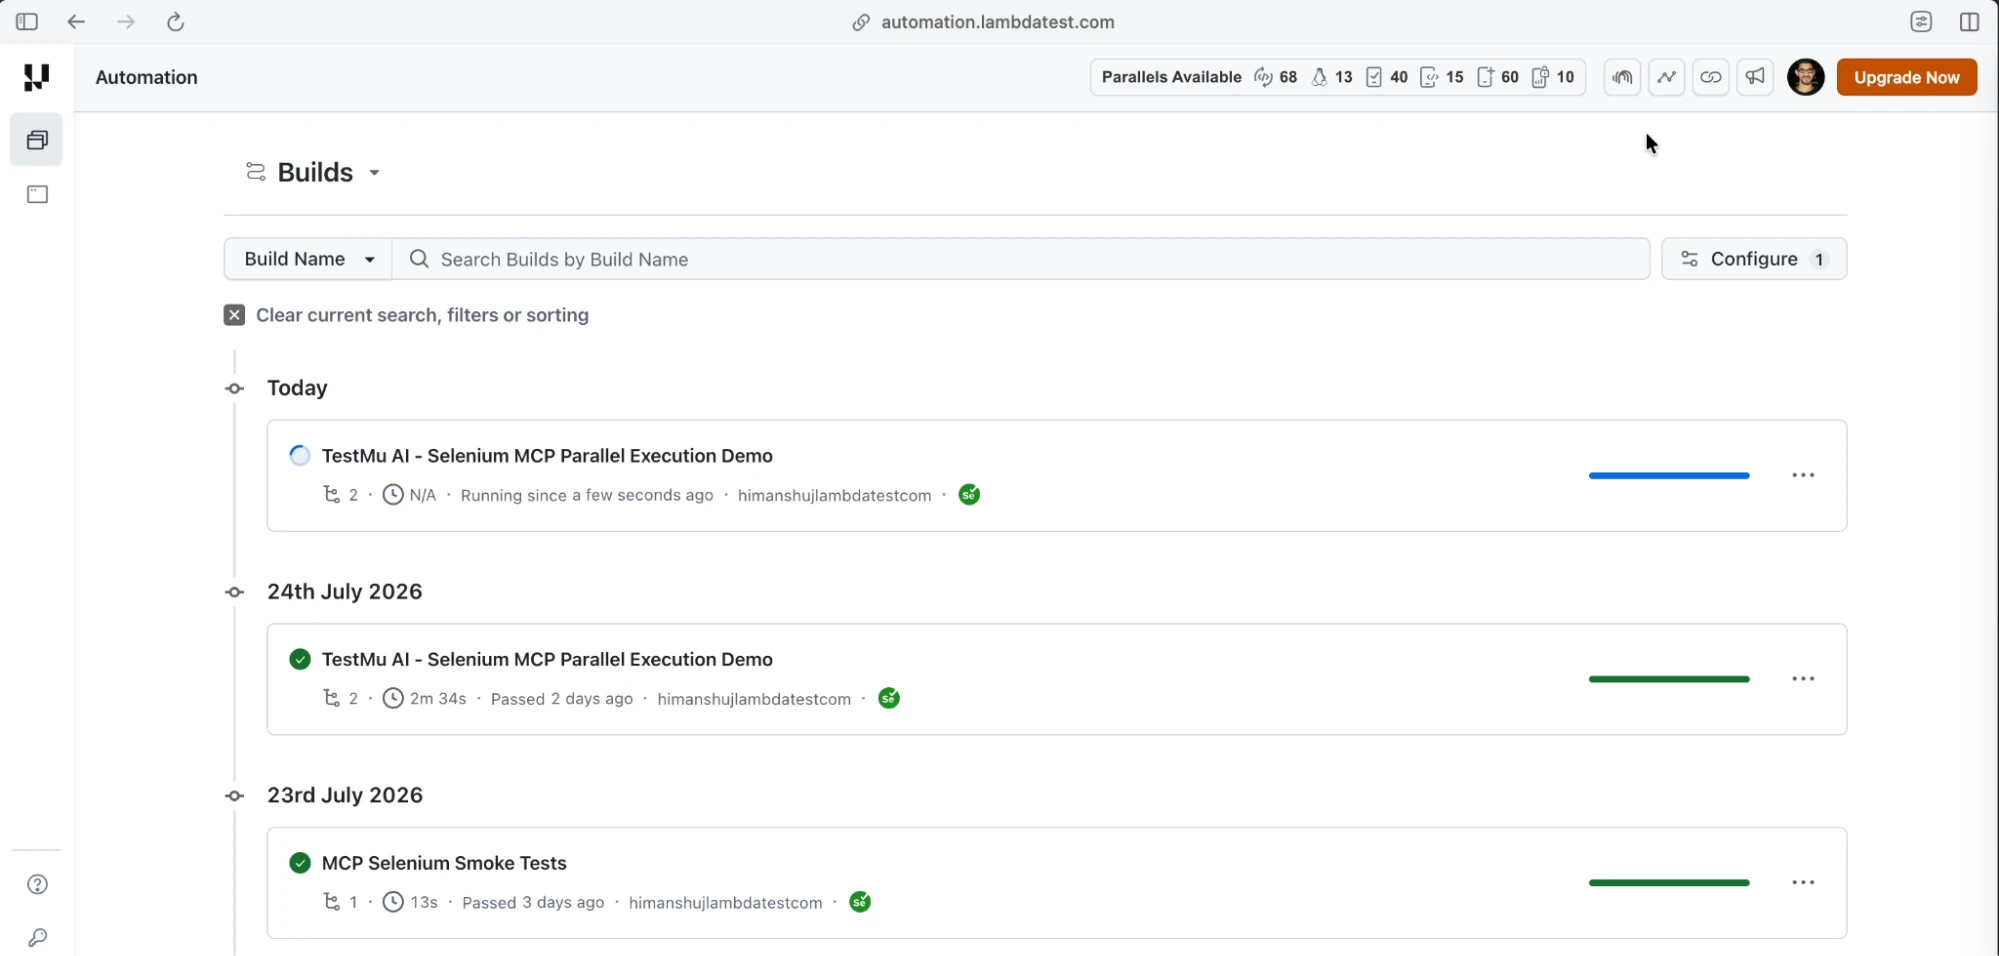The image size is (1999, 956).
Task: Open the Builds sidebar icon
Action: [x=37, y=140]
